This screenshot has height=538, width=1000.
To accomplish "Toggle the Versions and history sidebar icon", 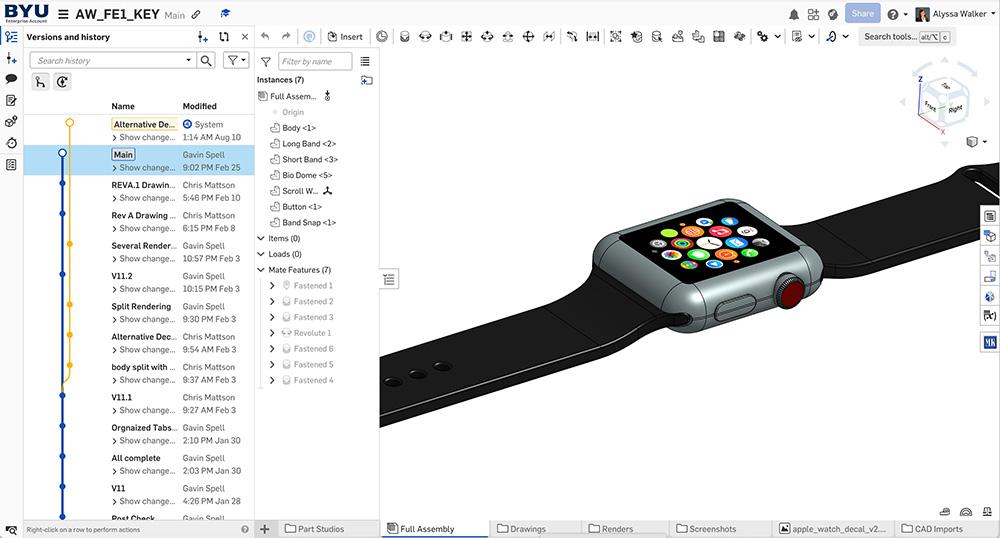I will click(x=11, y=36).
